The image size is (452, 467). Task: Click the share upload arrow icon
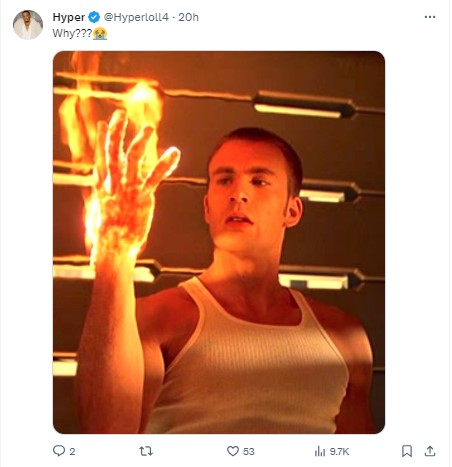430,451
